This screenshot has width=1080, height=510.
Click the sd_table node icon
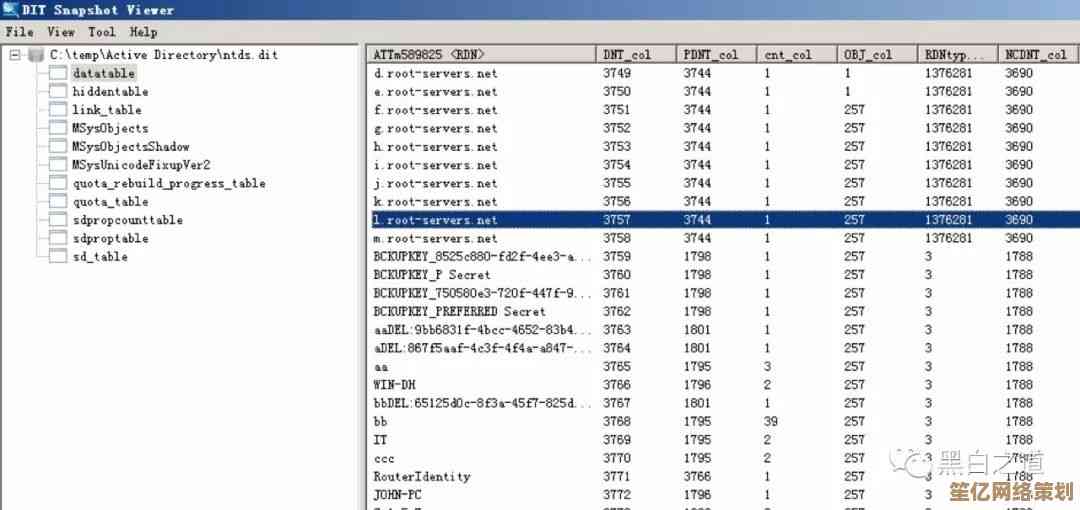[57, 257]
